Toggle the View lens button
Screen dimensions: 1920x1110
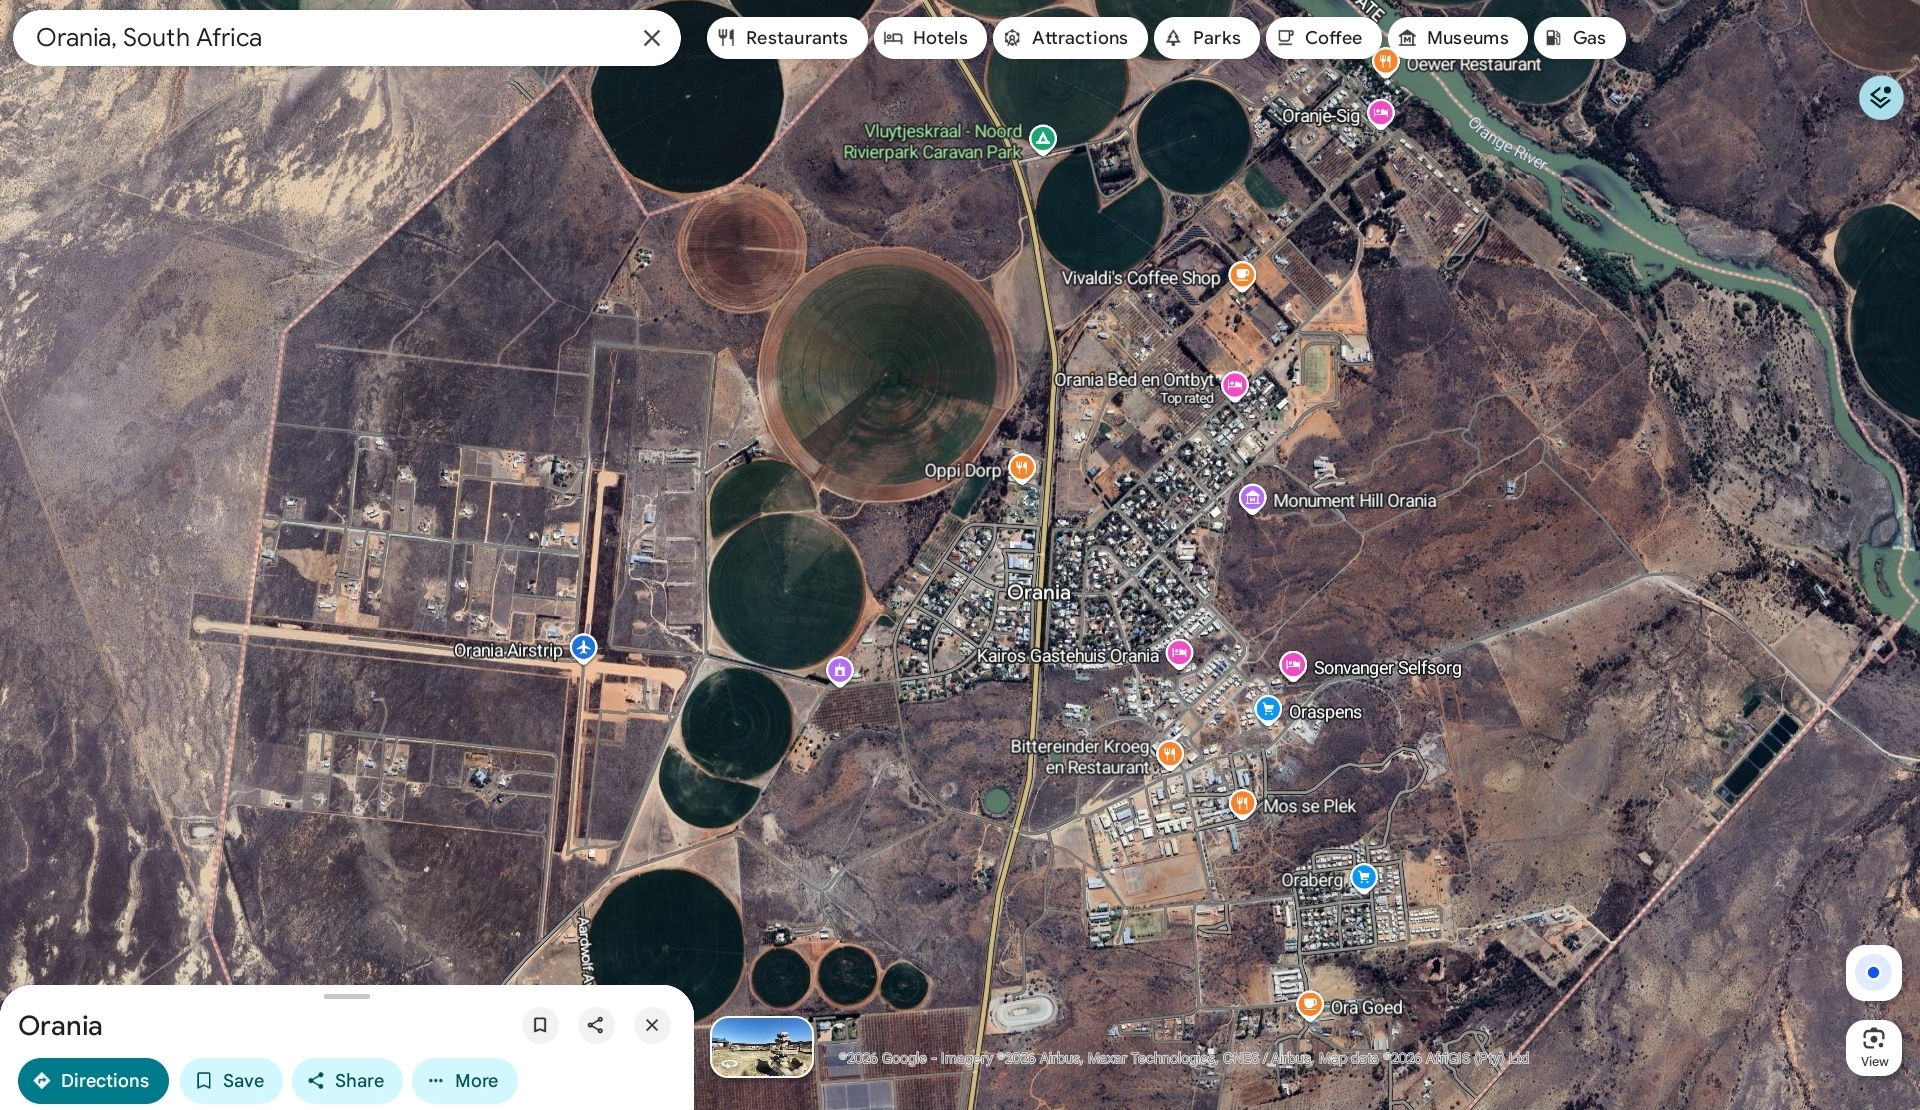1873,1046
